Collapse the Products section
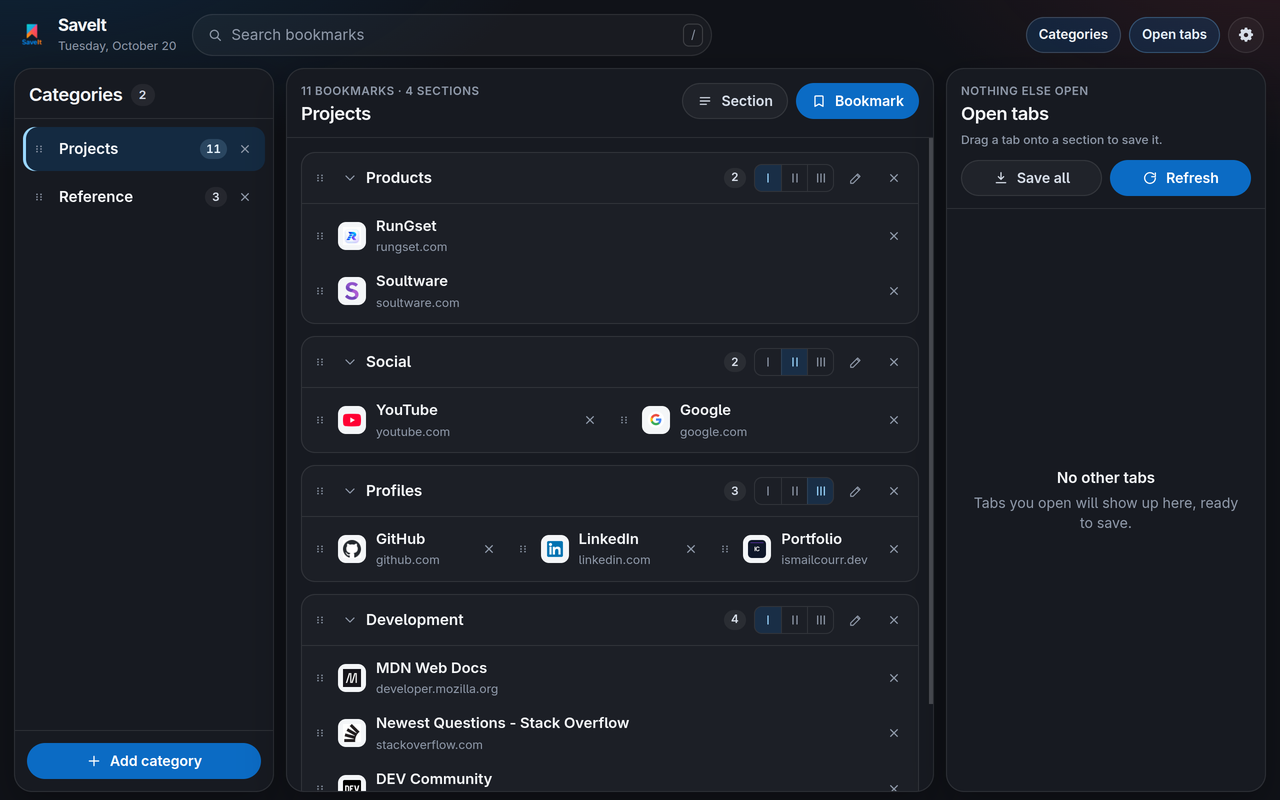This screenshot has width=1280, height=800. [x=350, y=178]
